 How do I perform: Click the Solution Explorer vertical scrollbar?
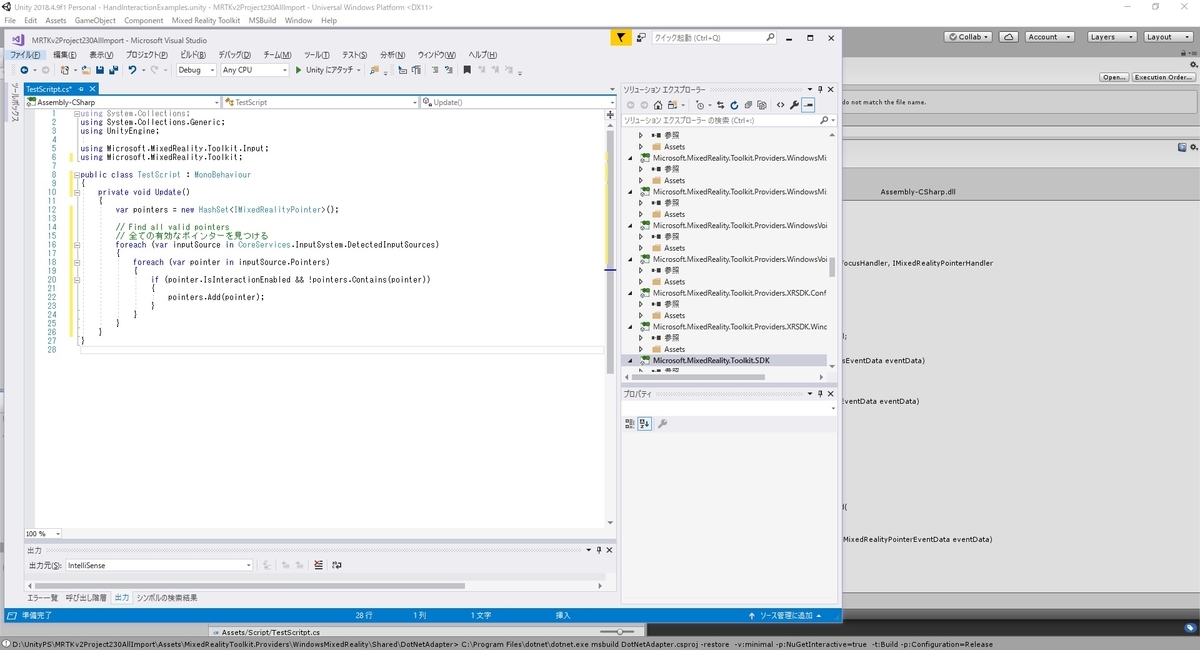point(832,268)
